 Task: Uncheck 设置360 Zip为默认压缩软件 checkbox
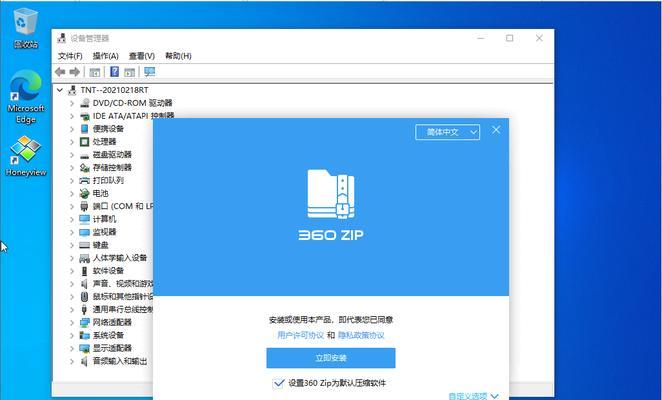coord(278,383)
